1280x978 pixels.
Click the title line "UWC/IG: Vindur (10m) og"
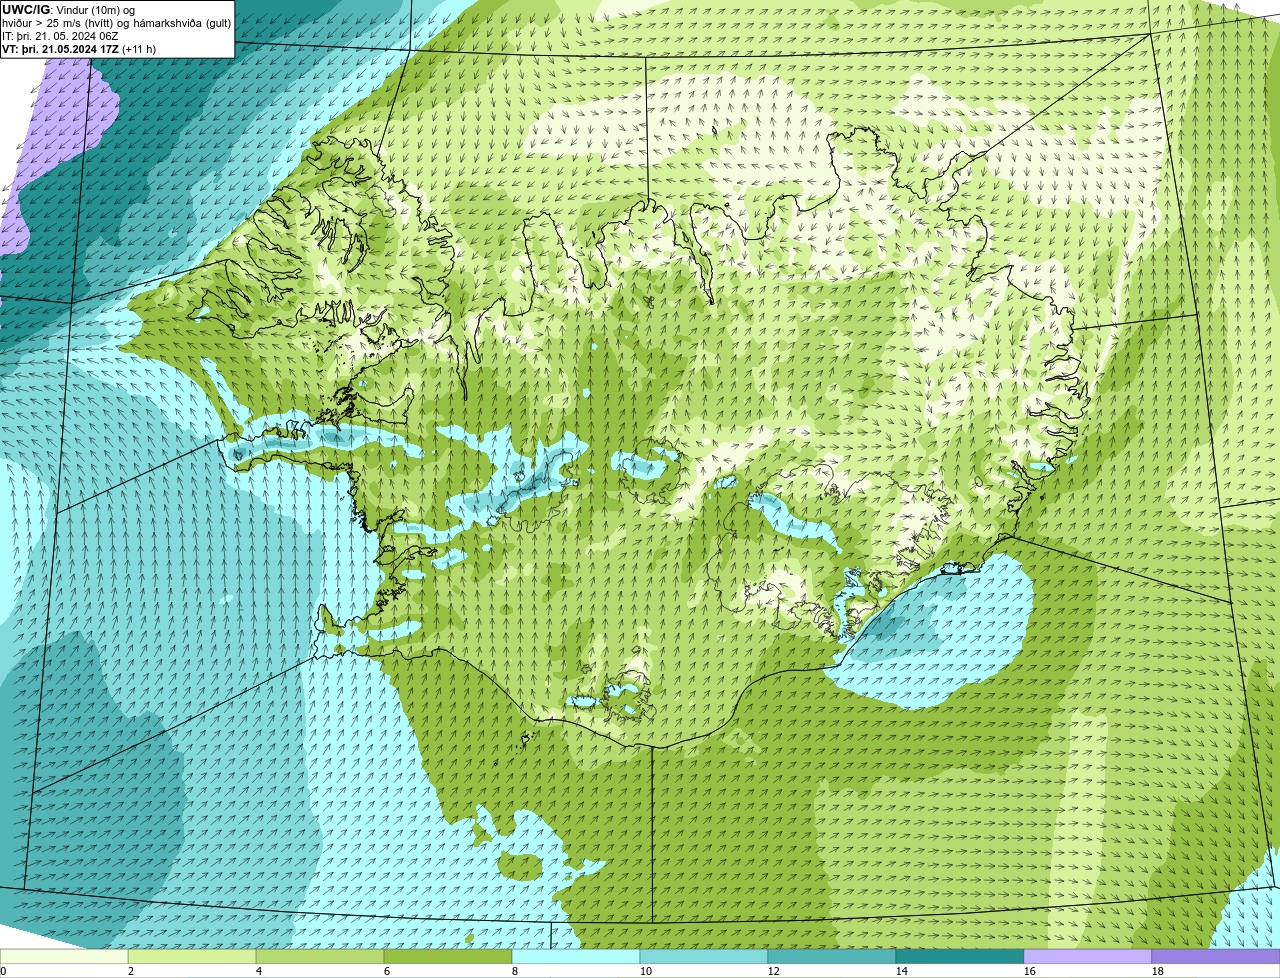click(68, 10)
